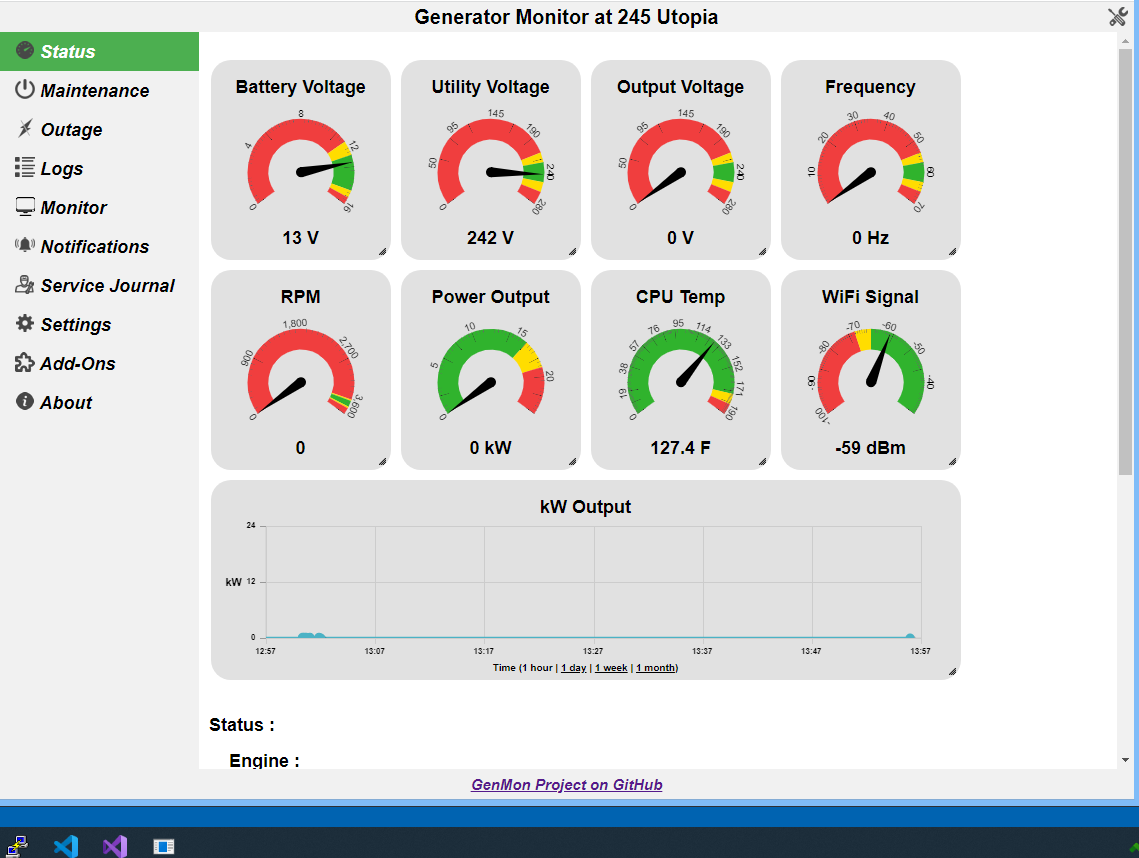Open the Service Journal page
This screenshot has width=1139, height=858.
coord(99,286)
